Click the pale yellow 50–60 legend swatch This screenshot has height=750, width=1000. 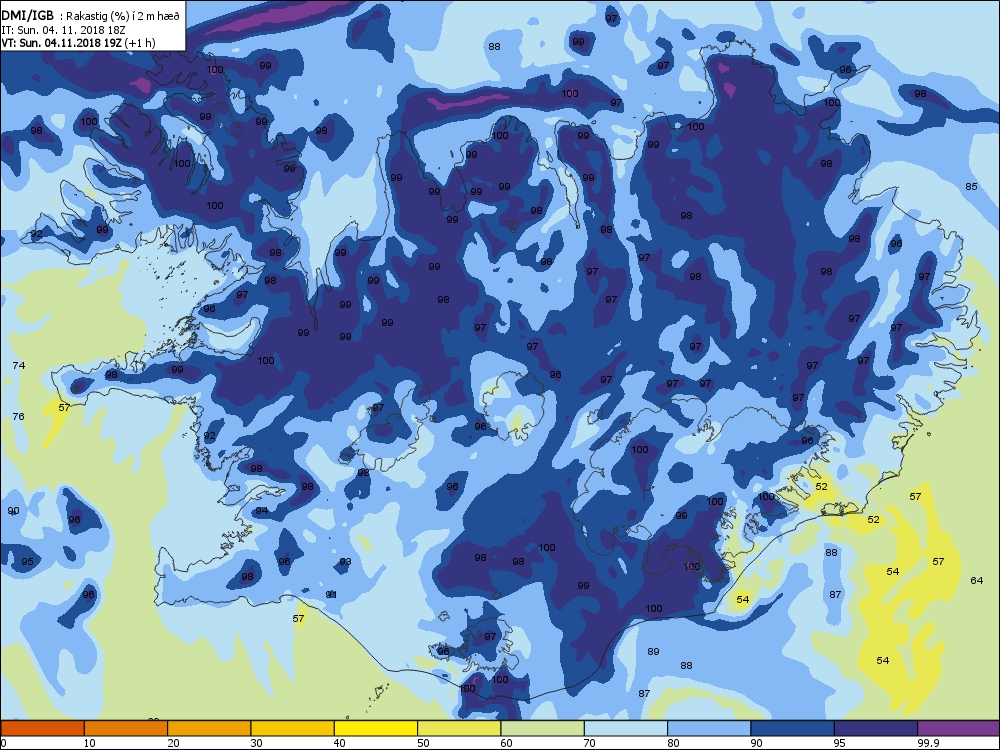pos(459,728)
